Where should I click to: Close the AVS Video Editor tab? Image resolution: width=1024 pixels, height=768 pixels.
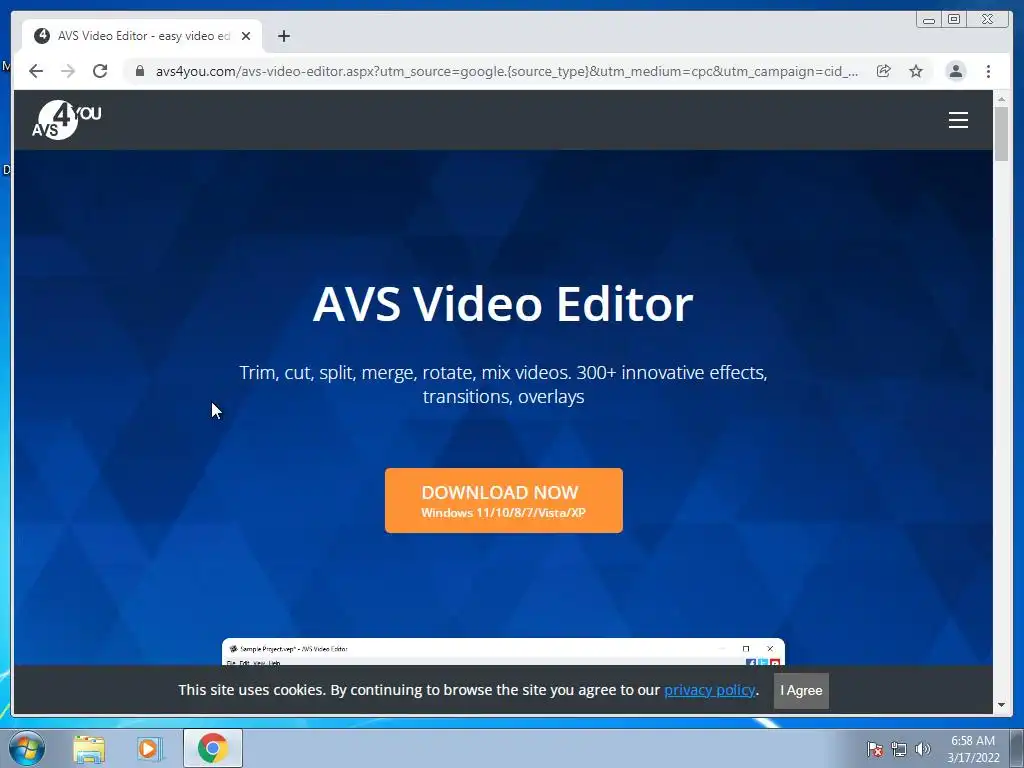(x=246, y=36)
